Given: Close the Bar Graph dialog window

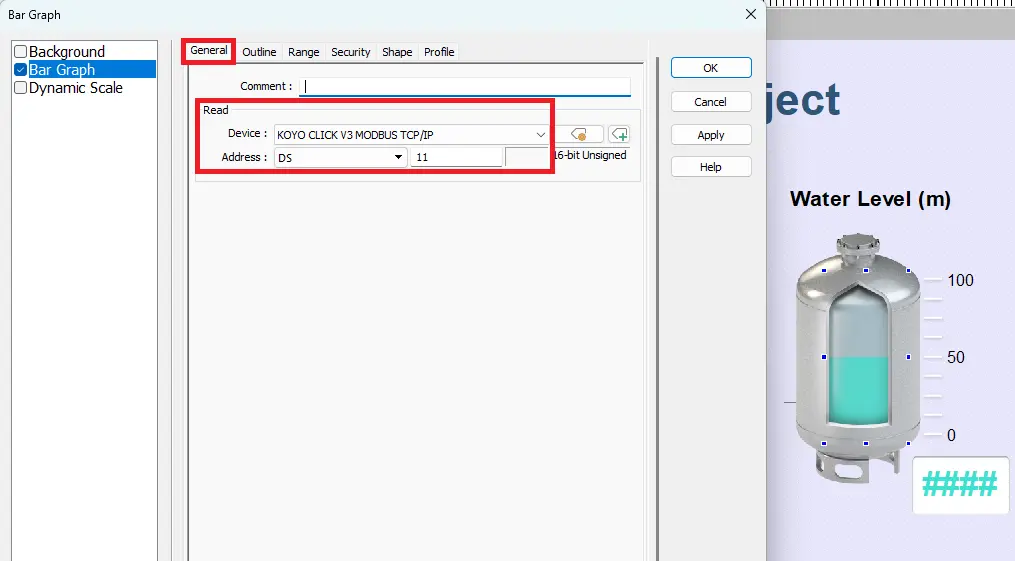Looking at the screenshot, I should click(x=750, y=14).
